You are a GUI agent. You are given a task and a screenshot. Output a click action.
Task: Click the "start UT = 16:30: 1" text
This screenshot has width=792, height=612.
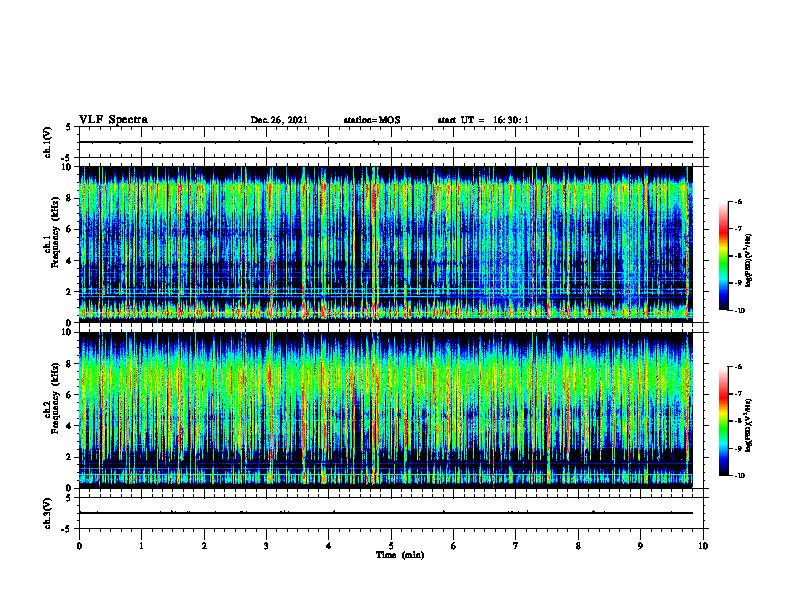(483, 120)
